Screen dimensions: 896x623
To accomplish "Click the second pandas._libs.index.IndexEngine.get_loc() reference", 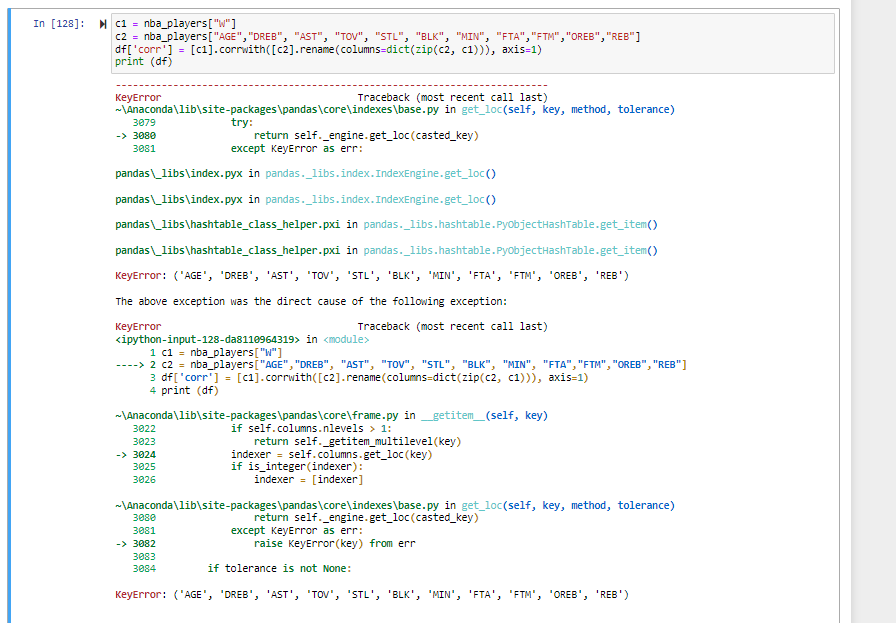I will (x=381, y=199).
